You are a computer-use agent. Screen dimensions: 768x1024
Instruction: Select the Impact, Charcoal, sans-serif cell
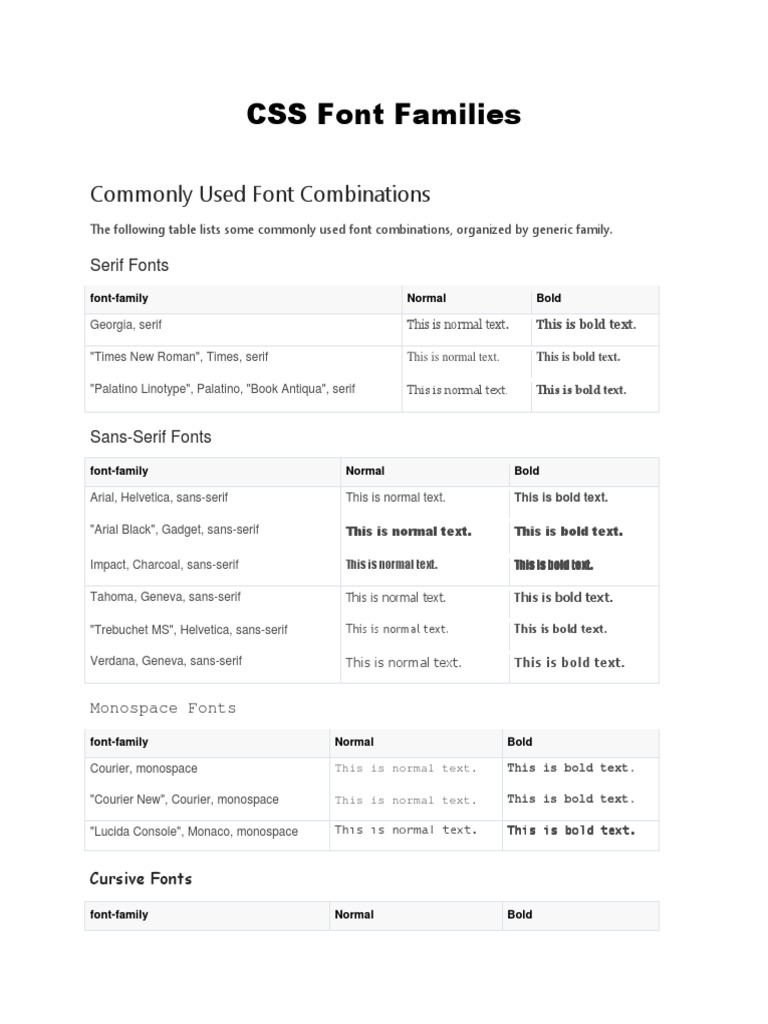point(164,565)
